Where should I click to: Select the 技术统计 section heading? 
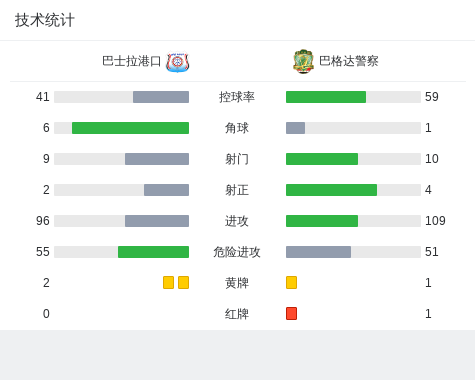click(x=45, y=20)
